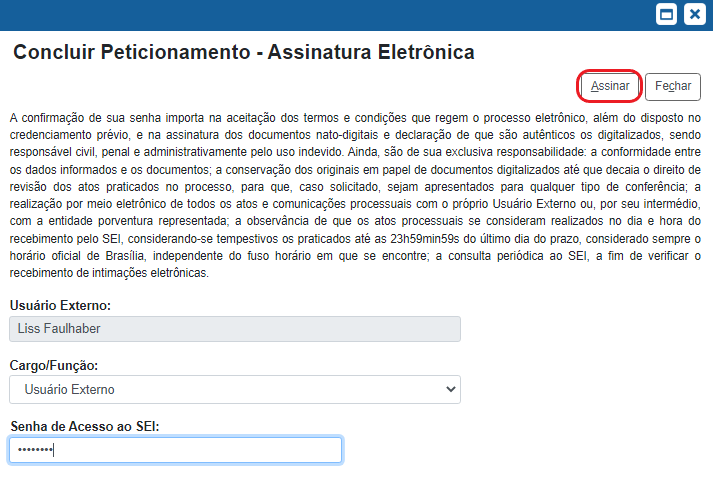Click the Concluir Peticionamento heading
Screen dimensions: 713x493
coord(130,52)
